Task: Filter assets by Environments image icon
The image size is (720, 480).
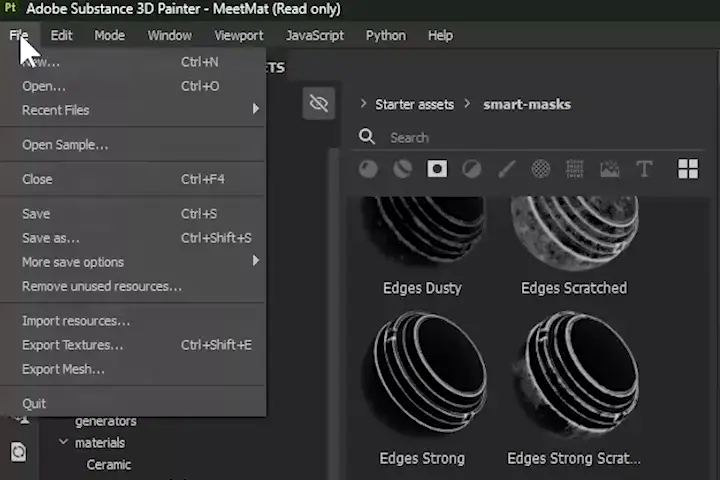Action: [610, 169]
